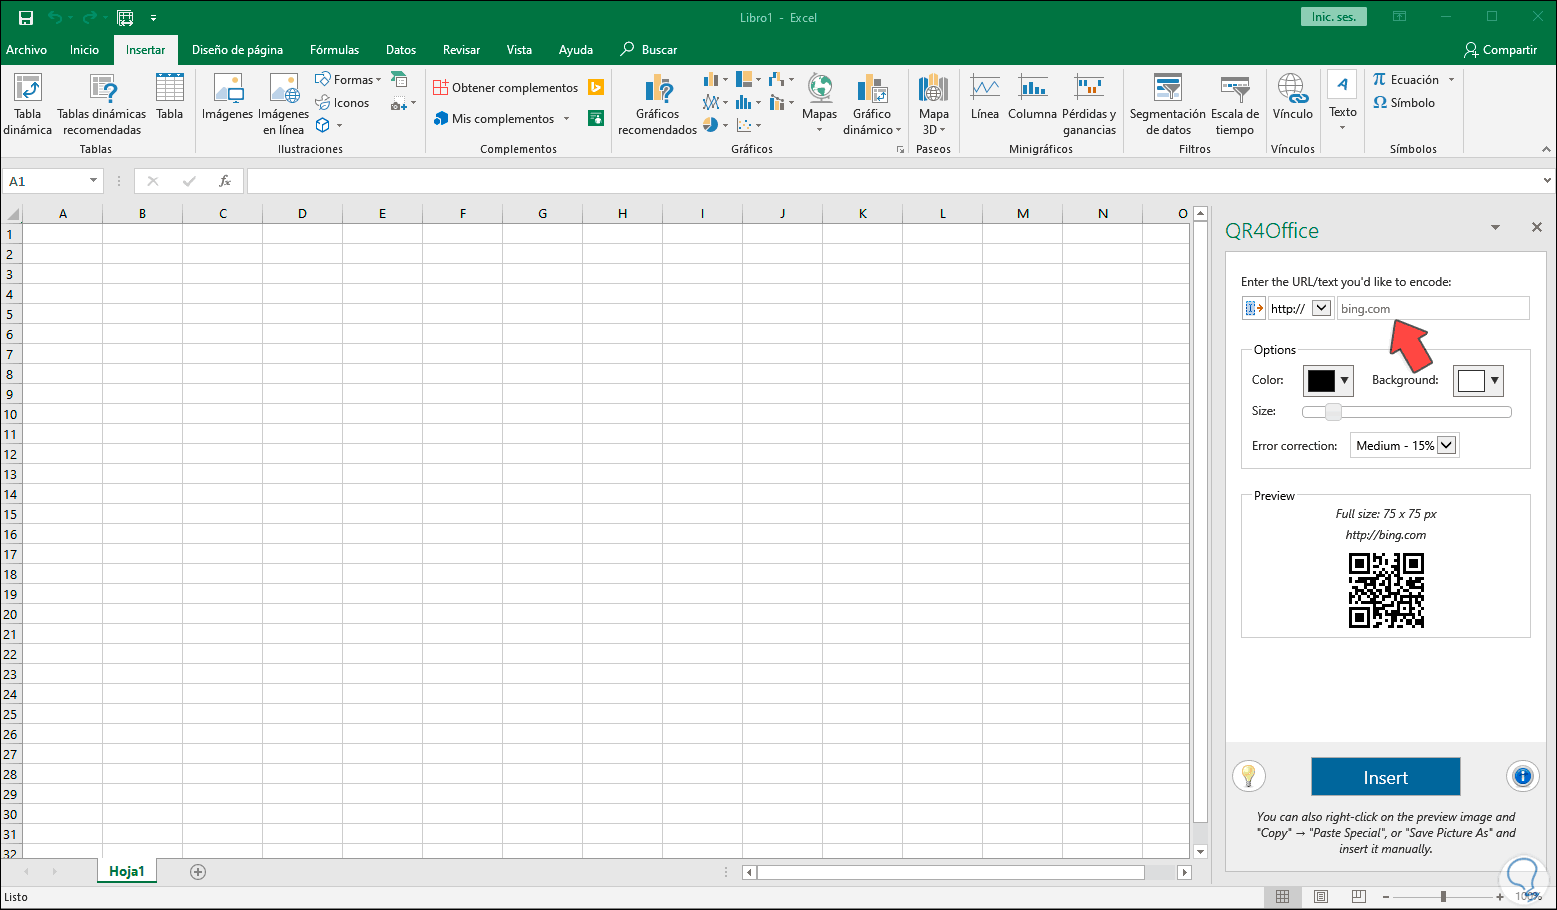Close the QR4Office task pane

click(x=1537, y=228)
